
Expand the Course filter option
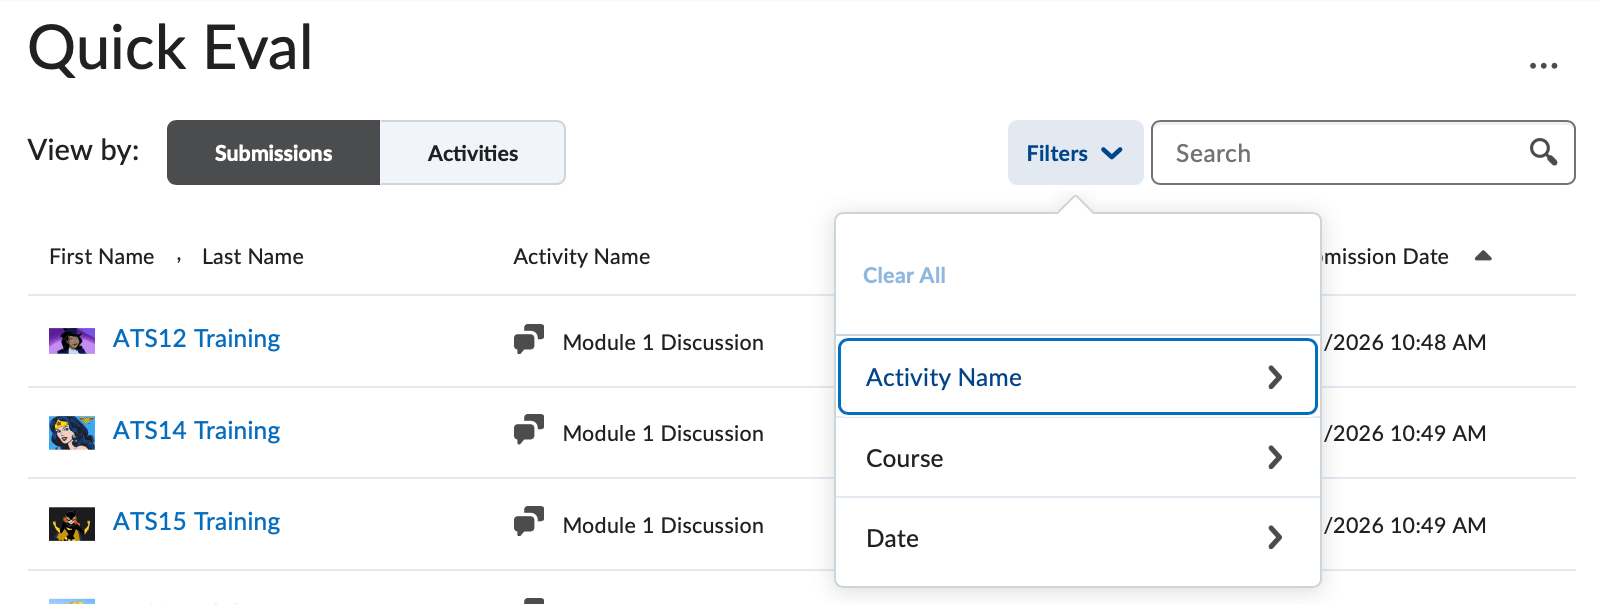[x=1077, y=458]
